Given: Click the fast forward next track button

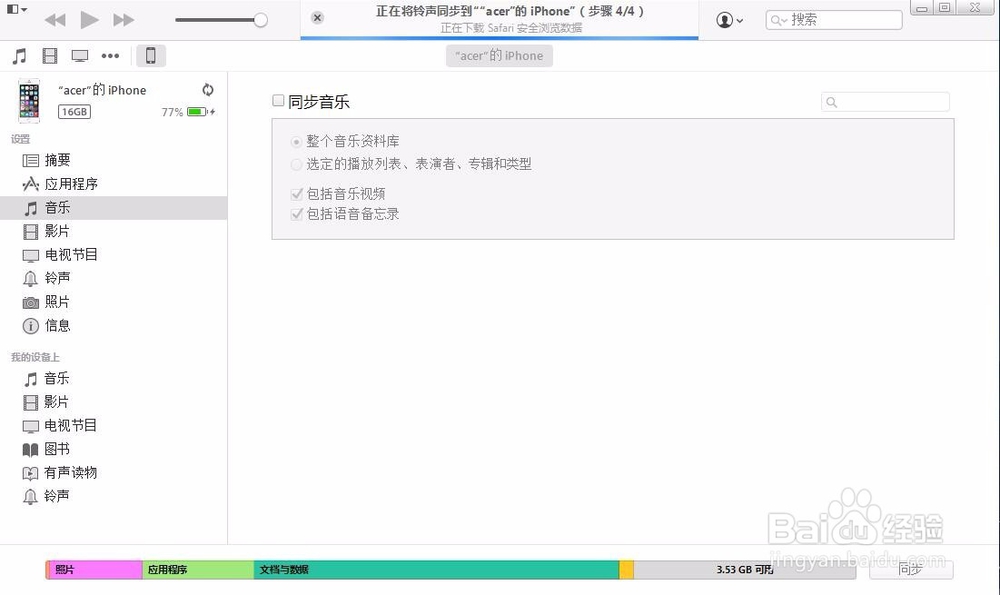Looking at the screenshot, I should point(124,20).
